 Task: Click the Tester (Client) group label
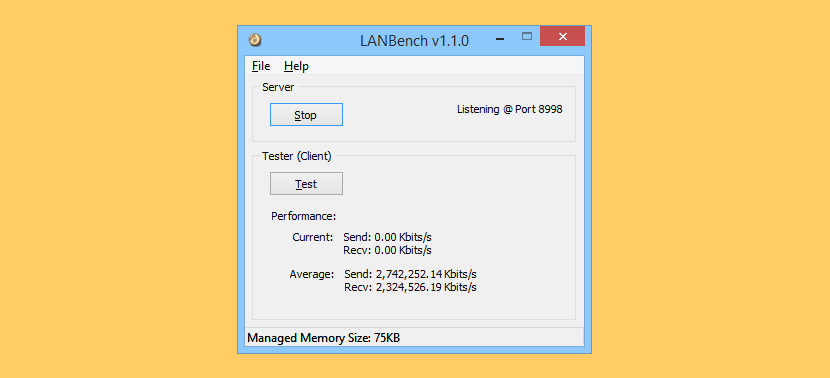[x=296, y=157]
